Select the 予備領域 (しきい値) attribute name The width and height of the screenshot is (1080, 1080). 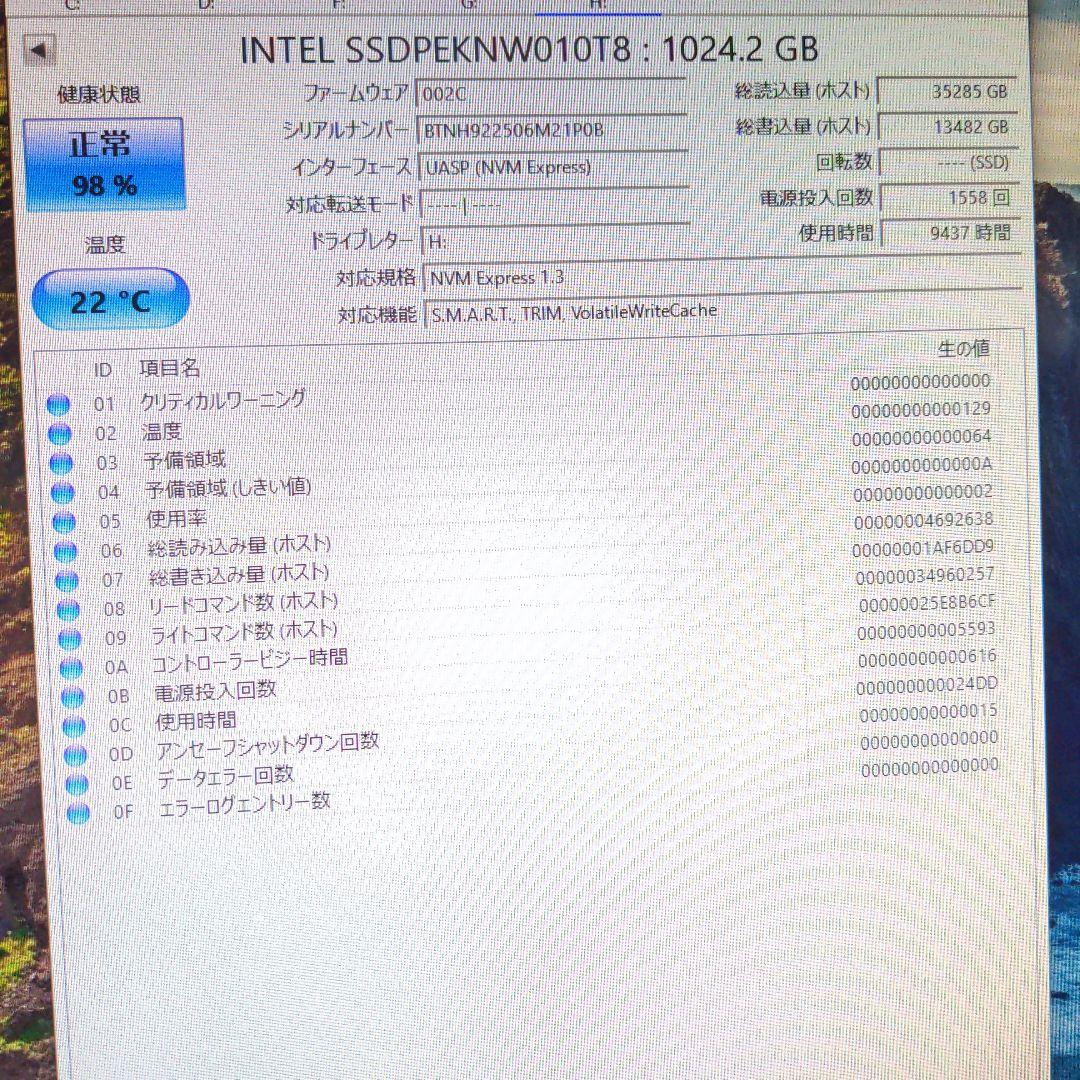pyautogui.click(x=228, y=488)
